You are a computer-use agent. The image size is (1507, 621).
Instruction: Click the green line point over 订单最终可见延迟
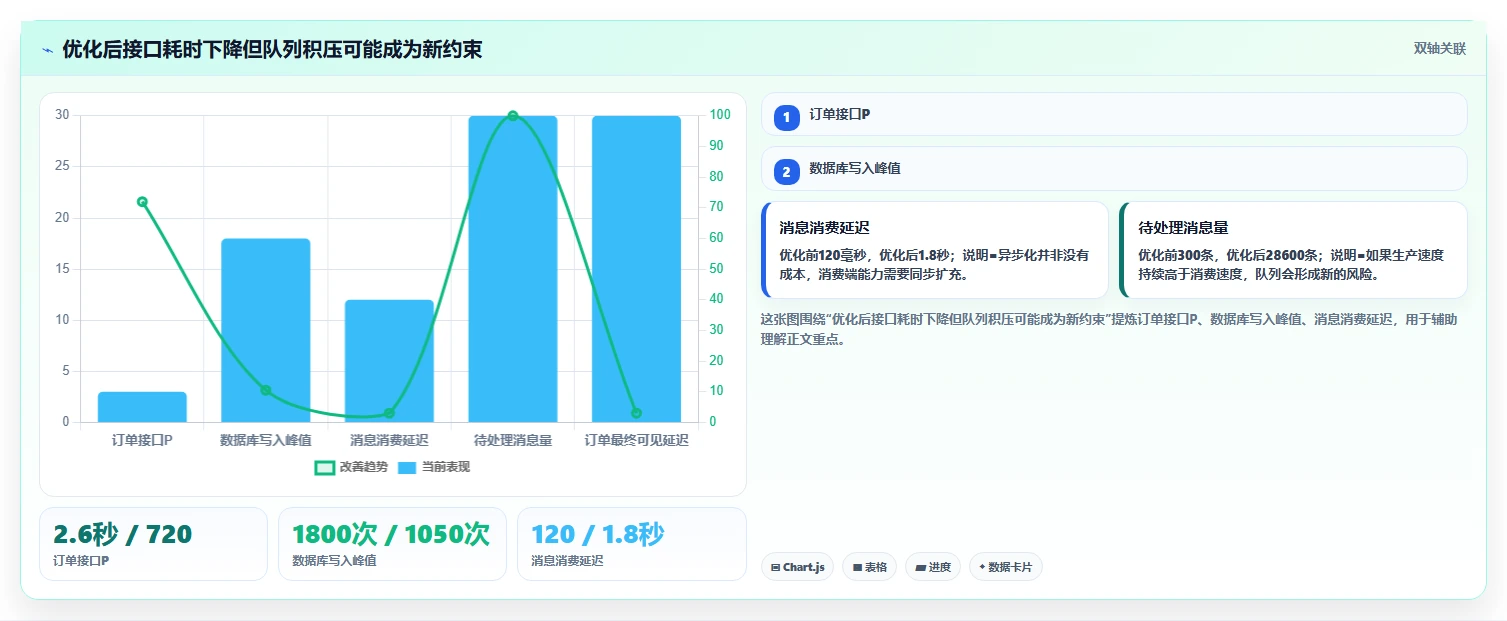click(636, 413)
